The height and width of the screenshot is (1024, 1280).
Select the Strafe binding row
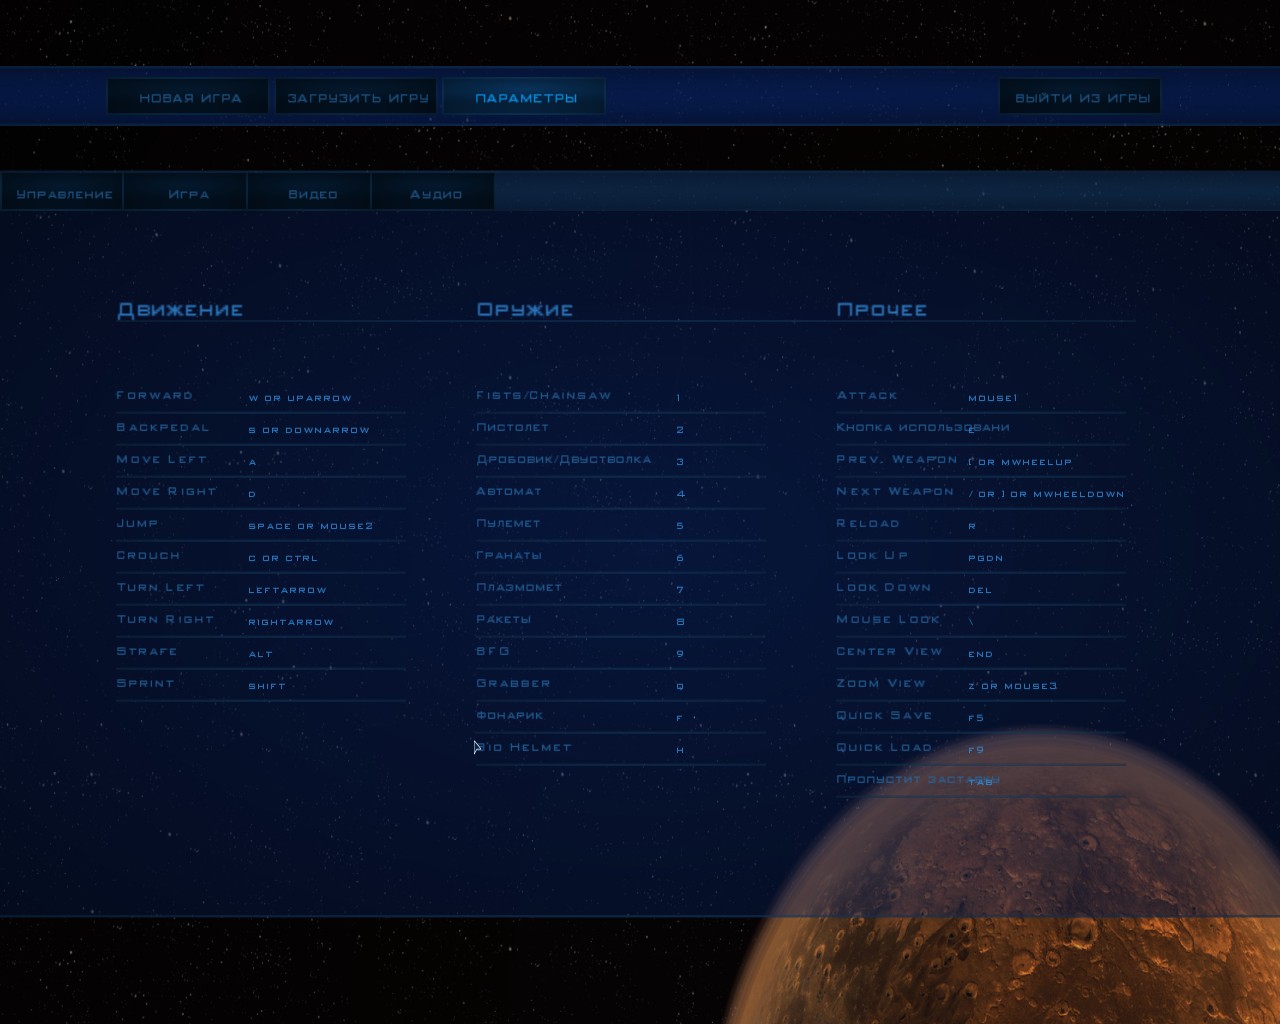point(261,653)
